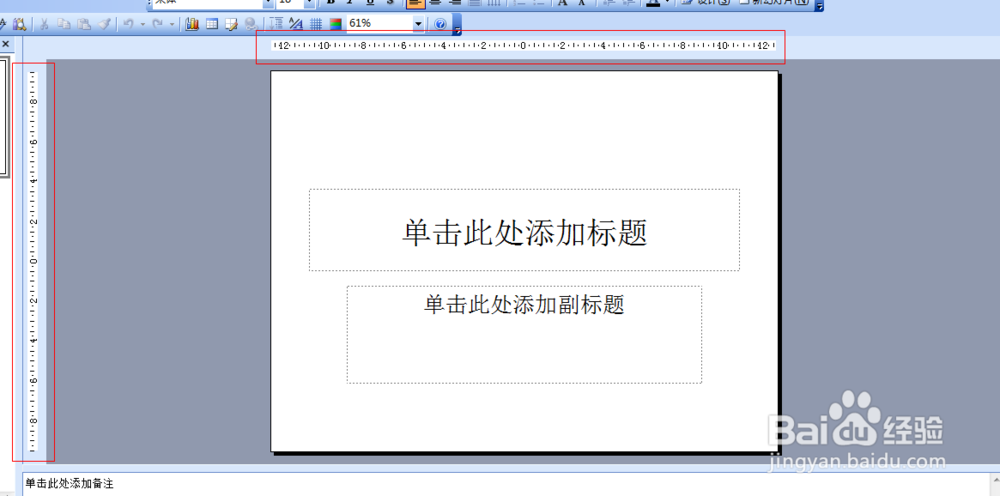Open Standard toolbar options arrow
1000x496 pixels.
point(457,26)
